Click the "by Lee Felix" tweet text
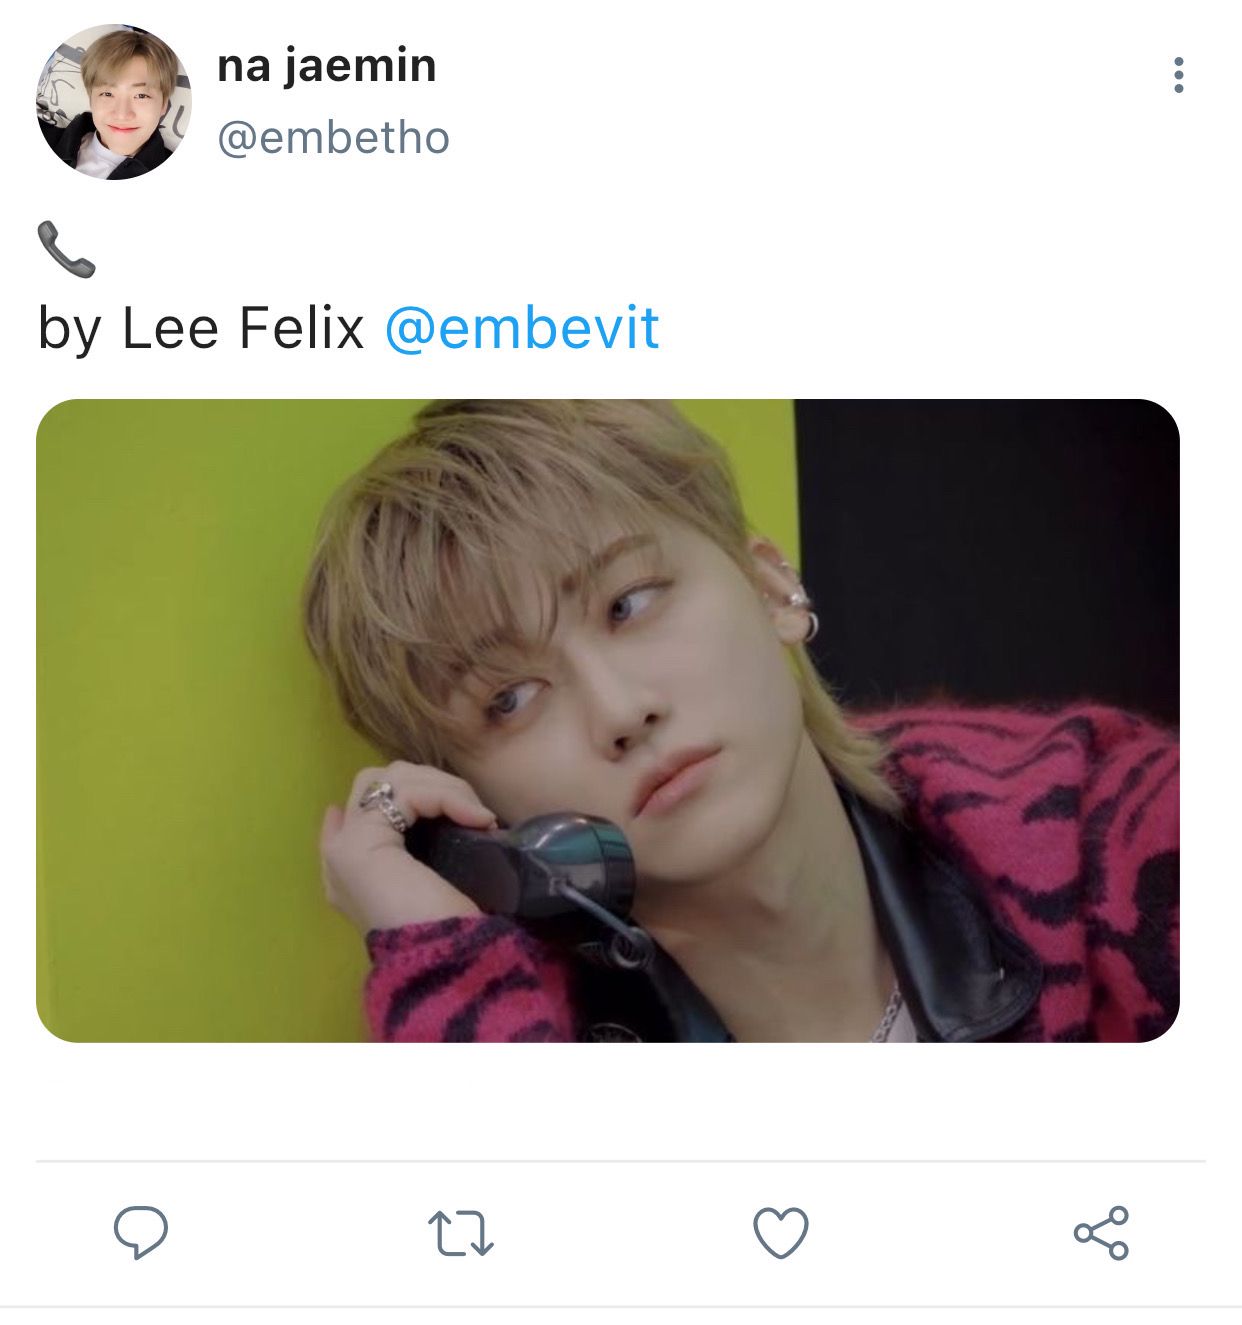 201,328
